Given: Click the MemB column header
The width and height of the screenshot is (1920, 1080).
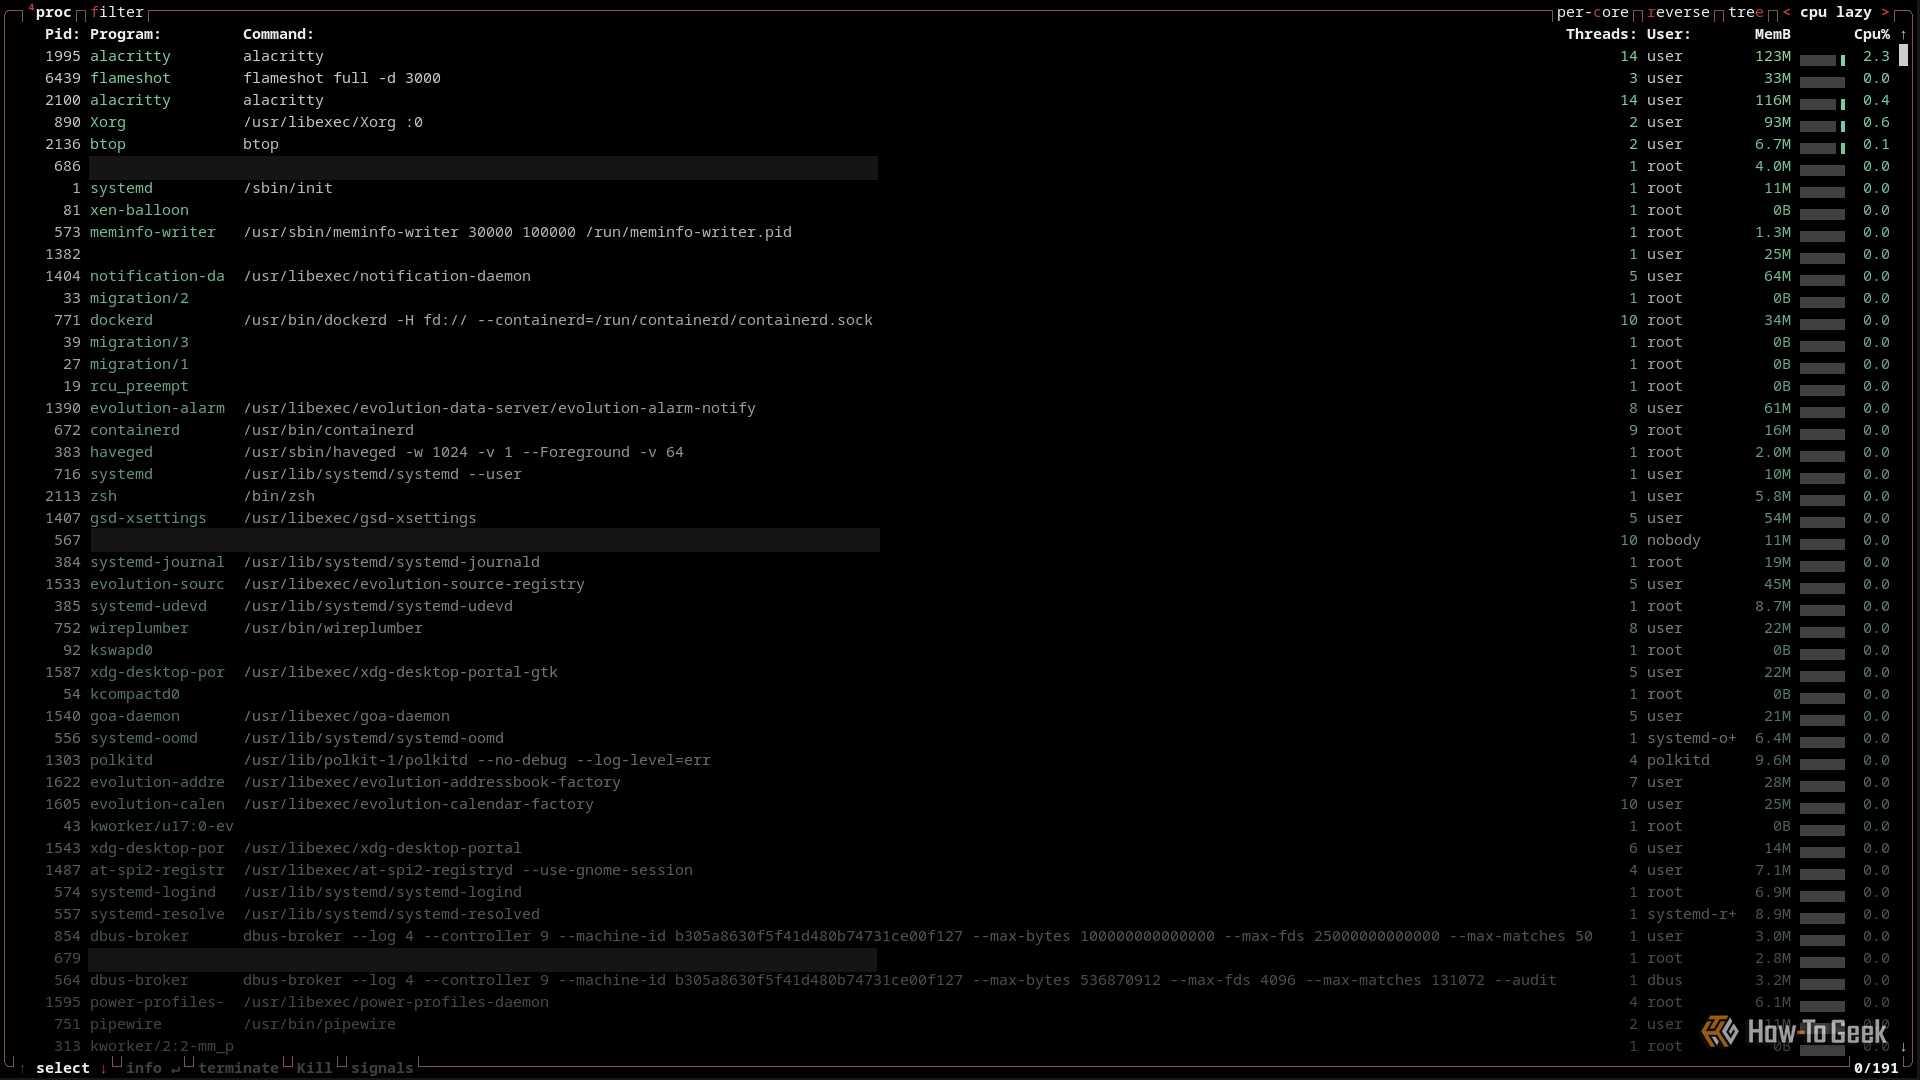Looking at the screenshot, I should tap(1773, 34).
